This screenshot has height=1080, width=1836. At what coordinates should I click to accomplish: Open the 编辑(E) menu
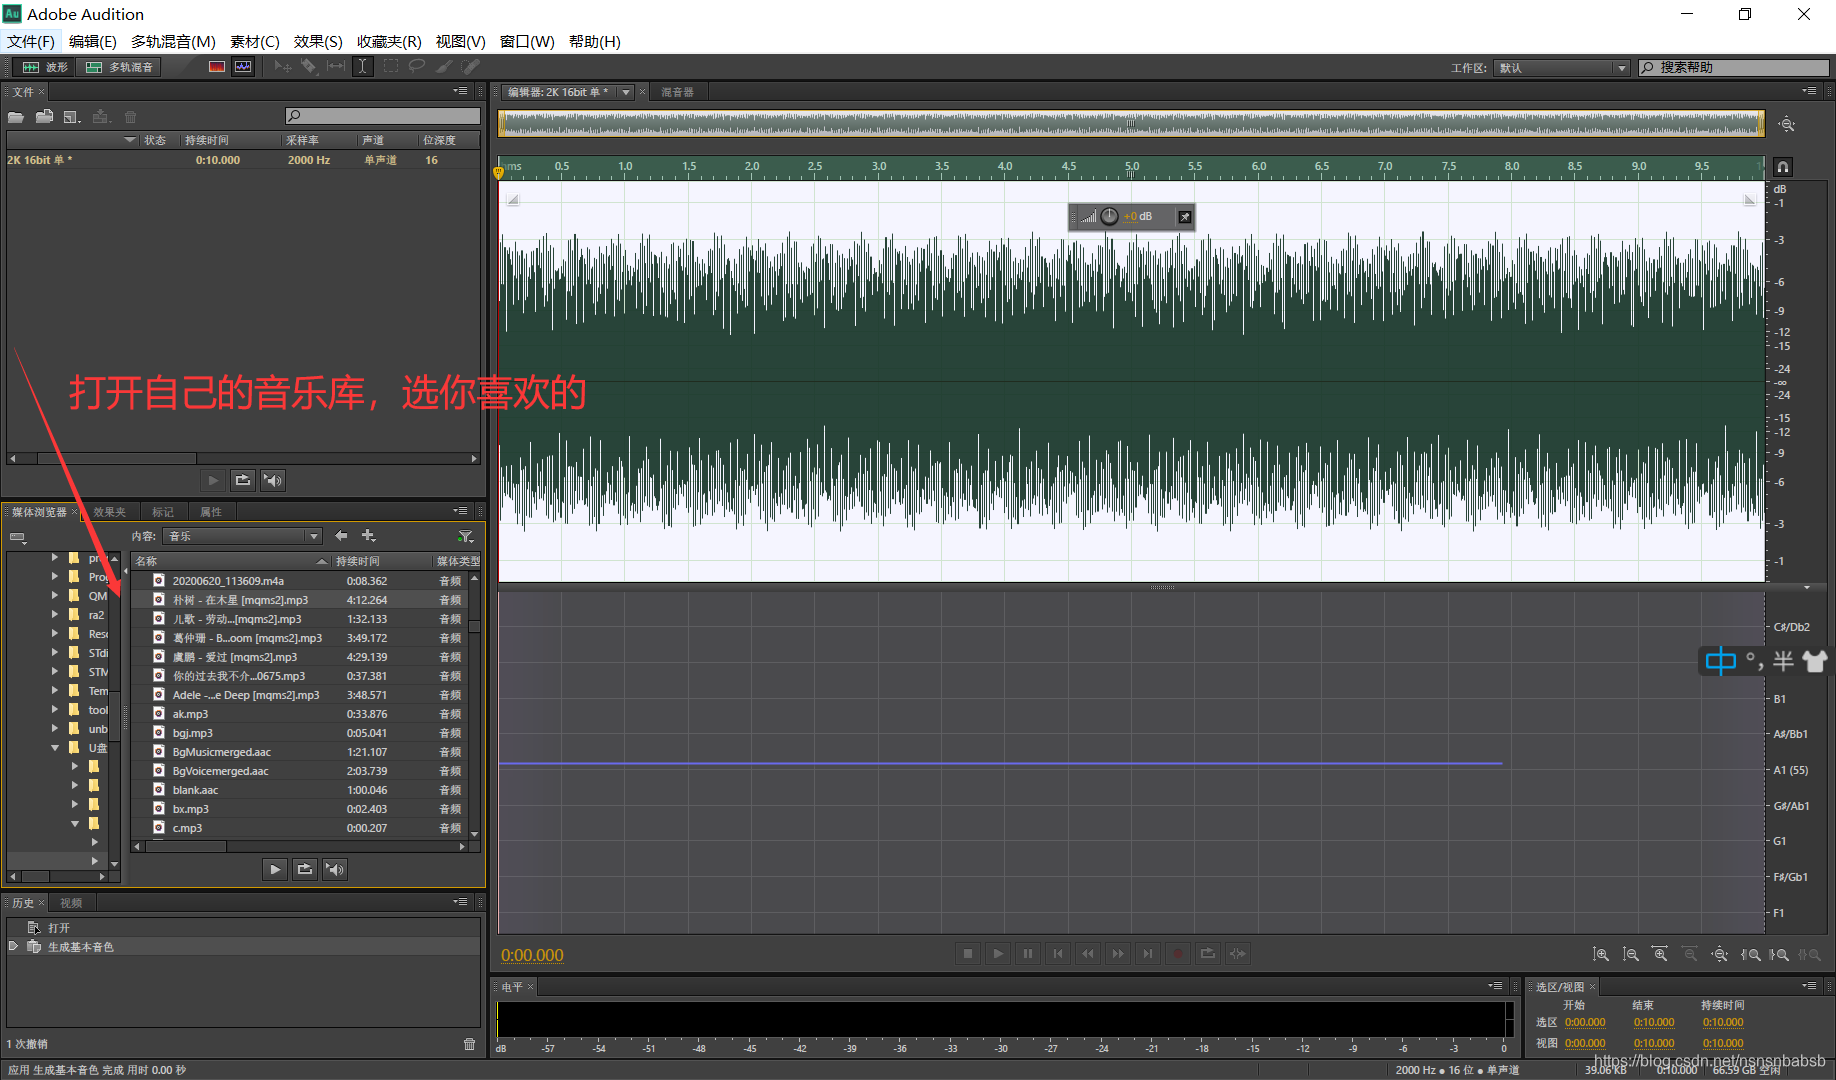[92, 41]
